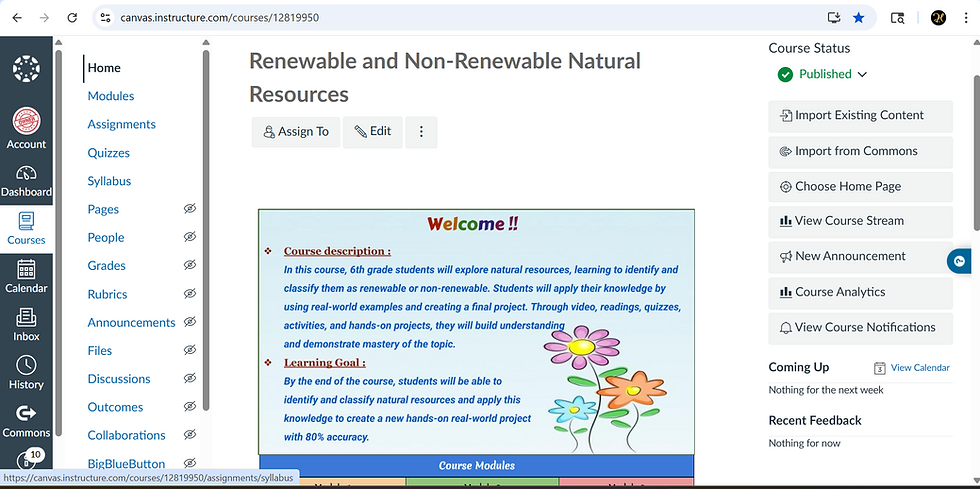Click Import Existing Content
980x489 pixels.
[860, 116]
